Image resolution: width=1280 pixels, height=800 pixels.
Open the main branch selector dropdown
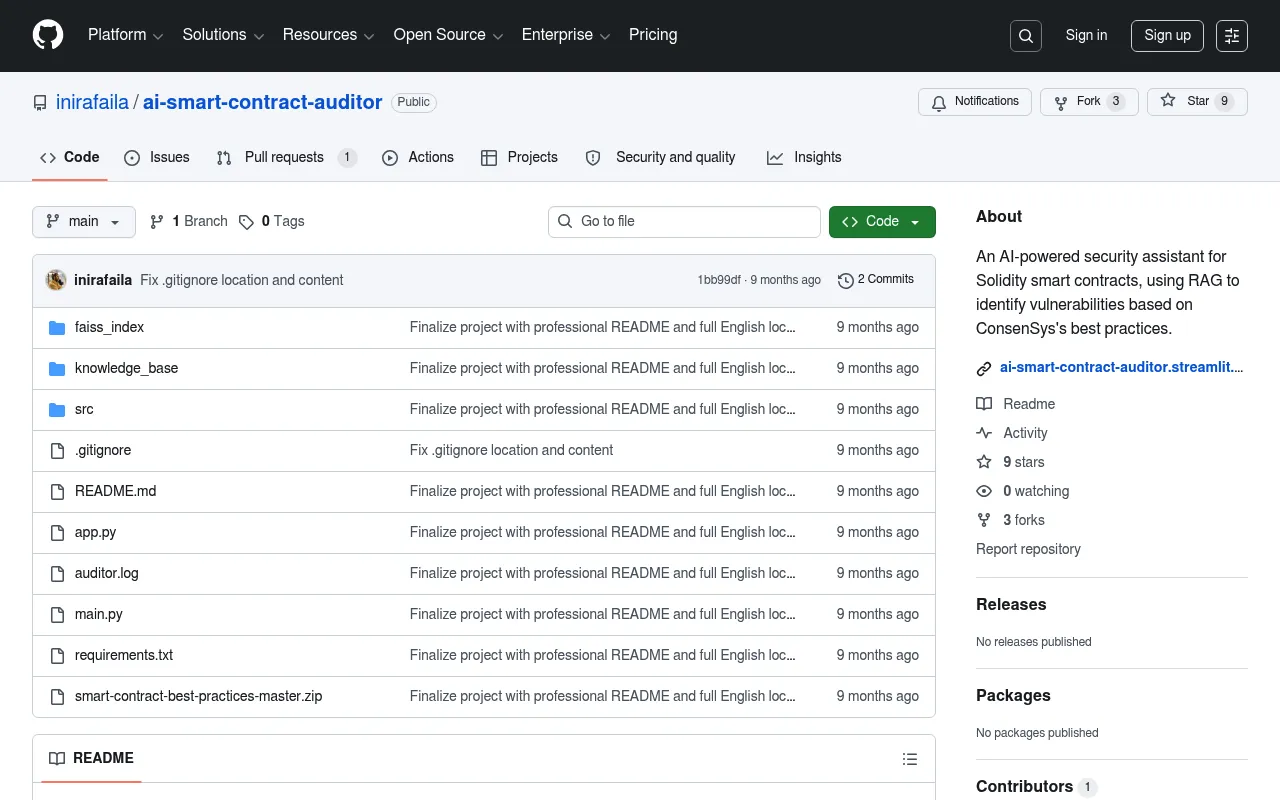[84, 222]
